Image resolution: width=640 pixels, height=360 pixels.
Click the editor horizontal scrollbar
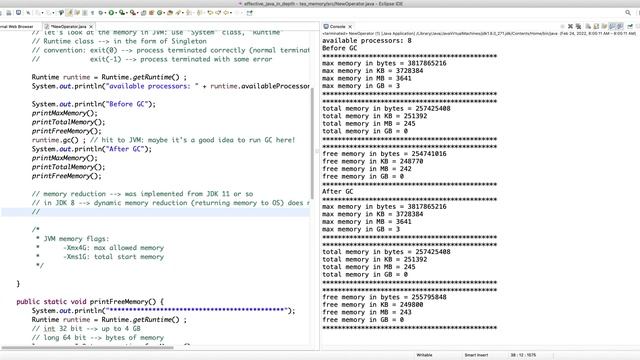(x=87, y=348)
